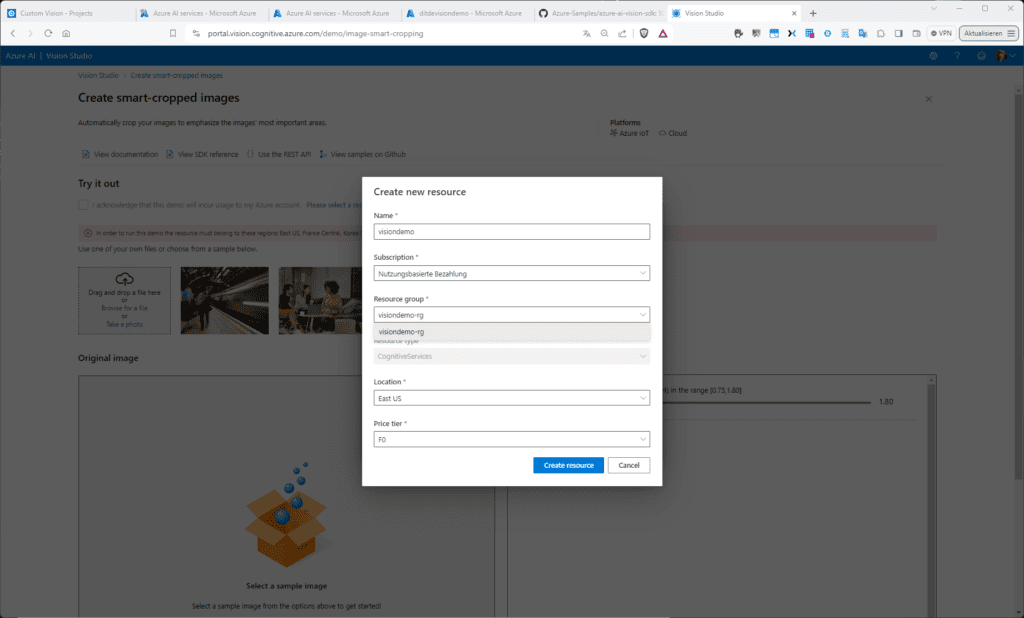Image resolution: width=1024 pixels, height=618 pixels.
Task: Click Azure AI header link
Action: coord(20,56)
